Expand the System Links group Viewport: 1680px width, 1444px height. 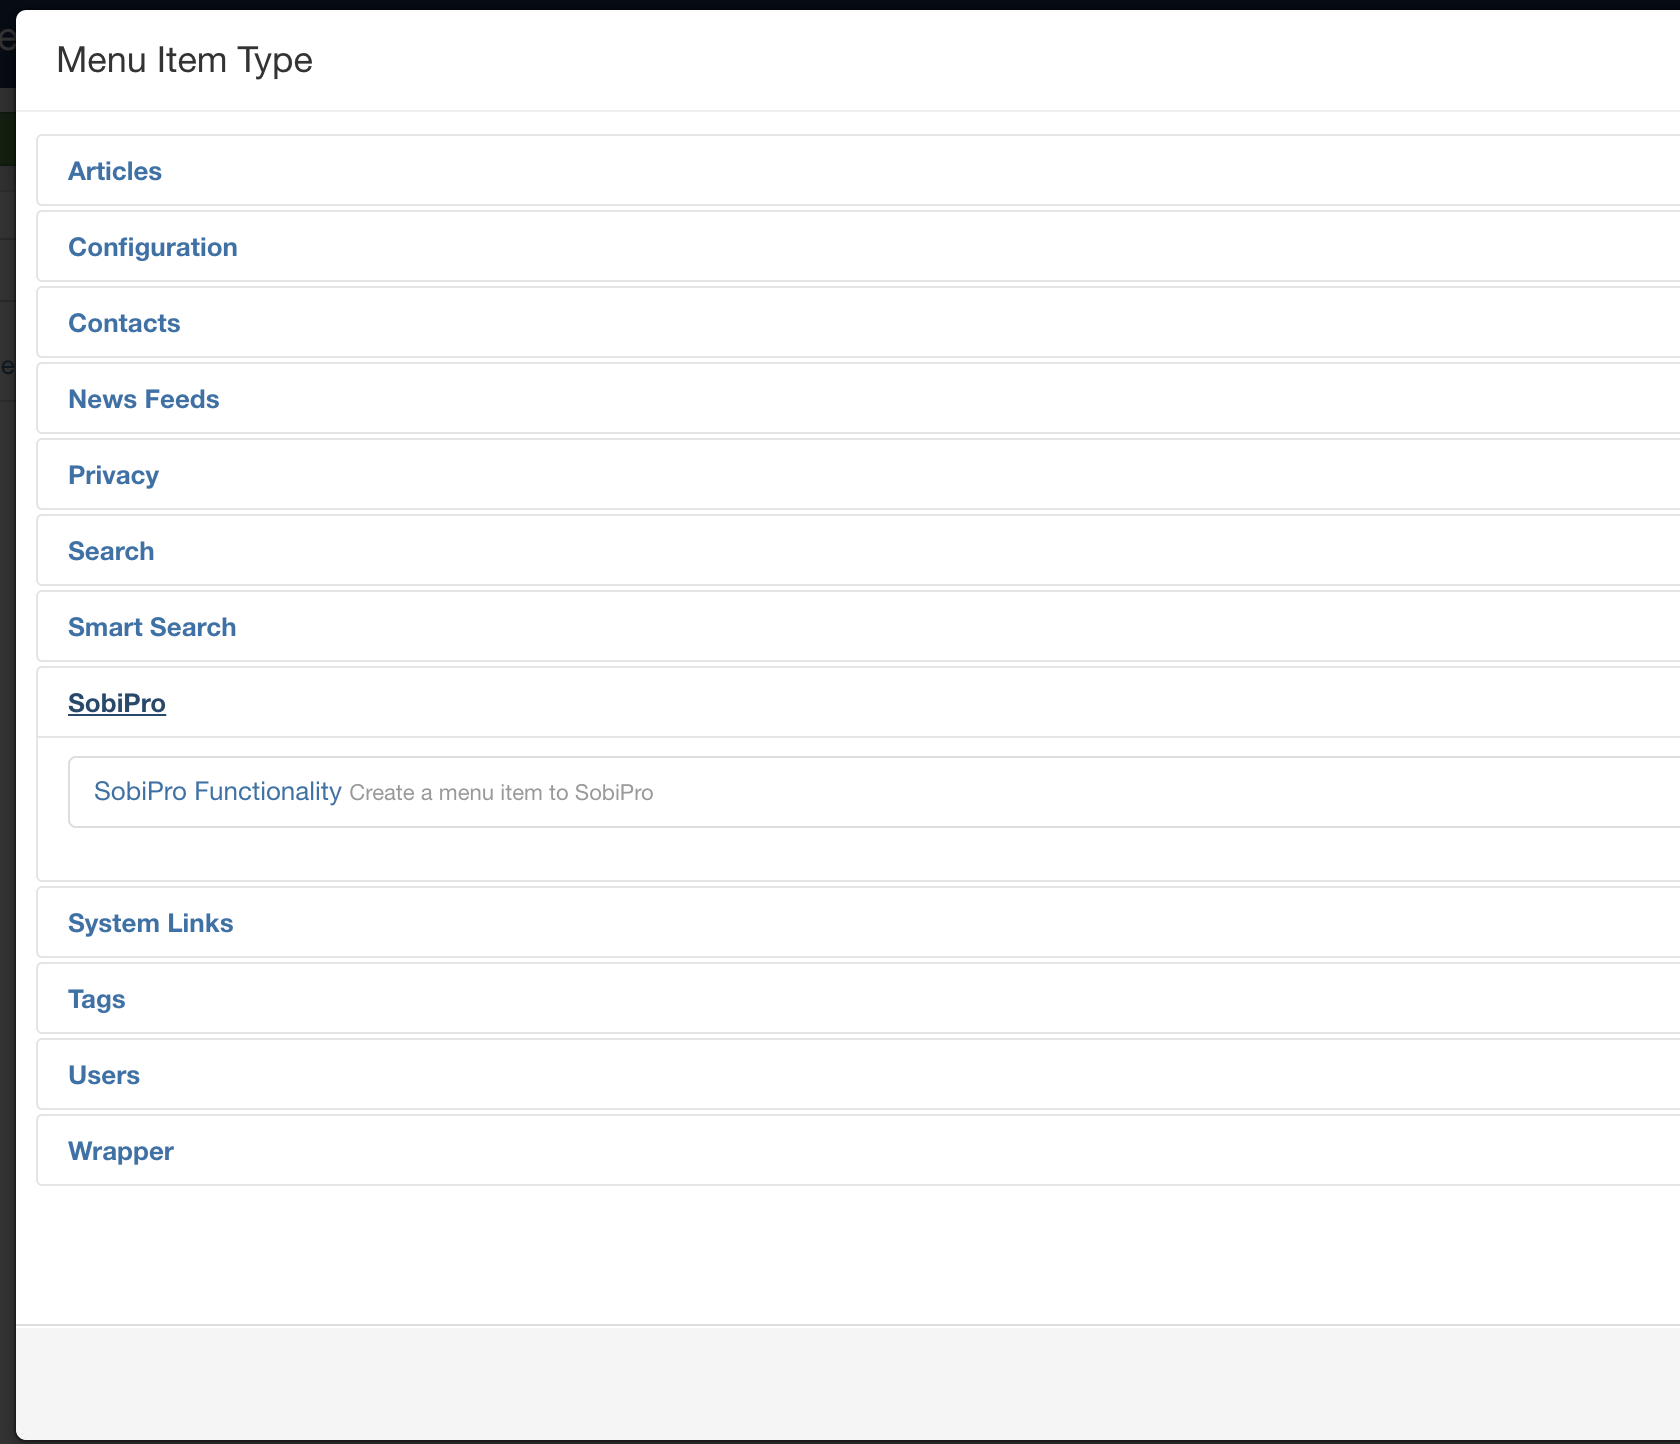click(151, 923)
